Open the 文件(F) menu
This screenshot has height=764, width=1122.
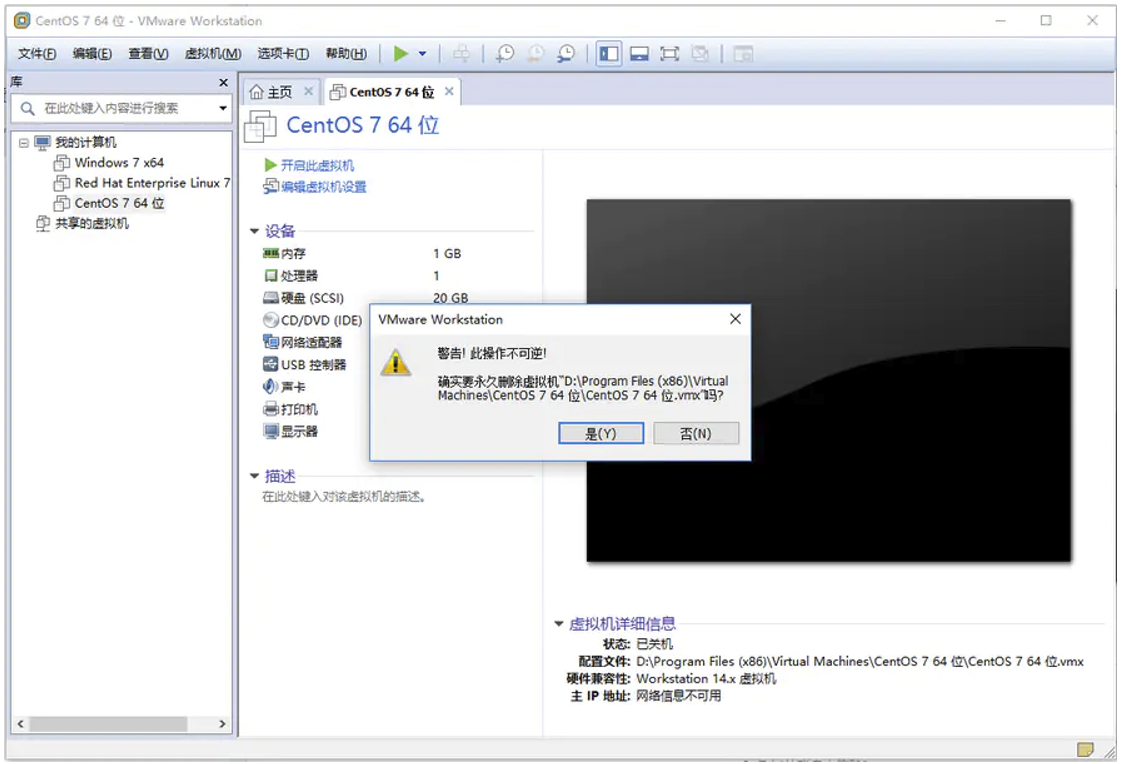[x=37, y=54]
